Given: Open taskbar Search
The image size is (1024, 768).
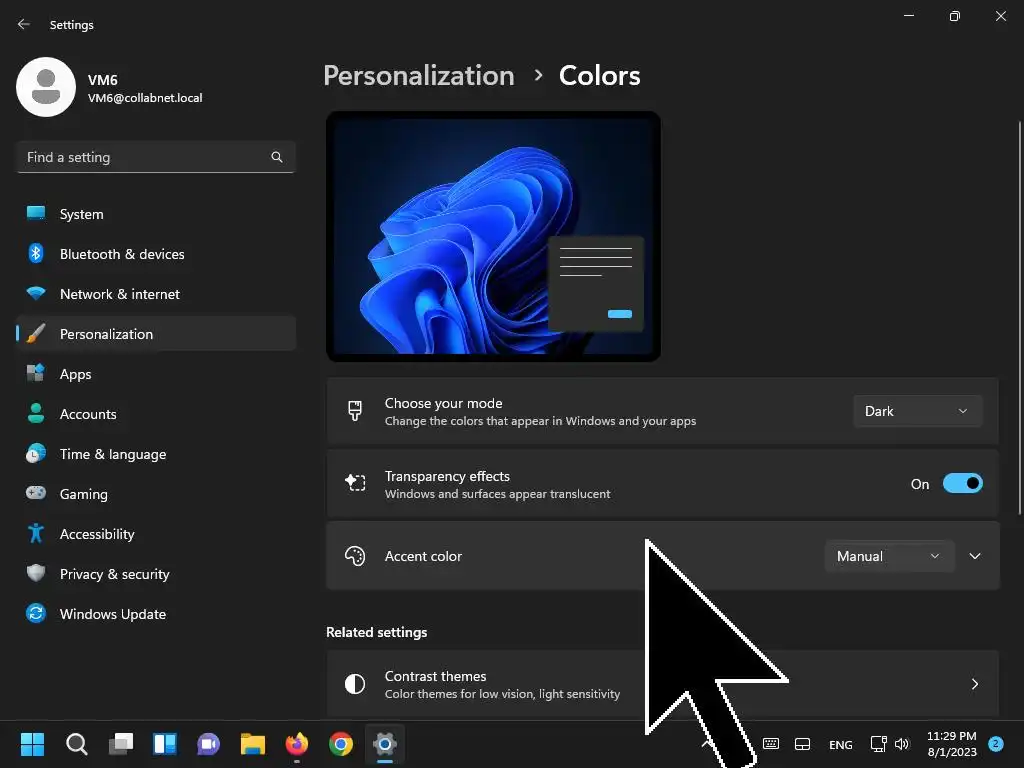Looking at the screenshot, I should [x=76, y=744].
